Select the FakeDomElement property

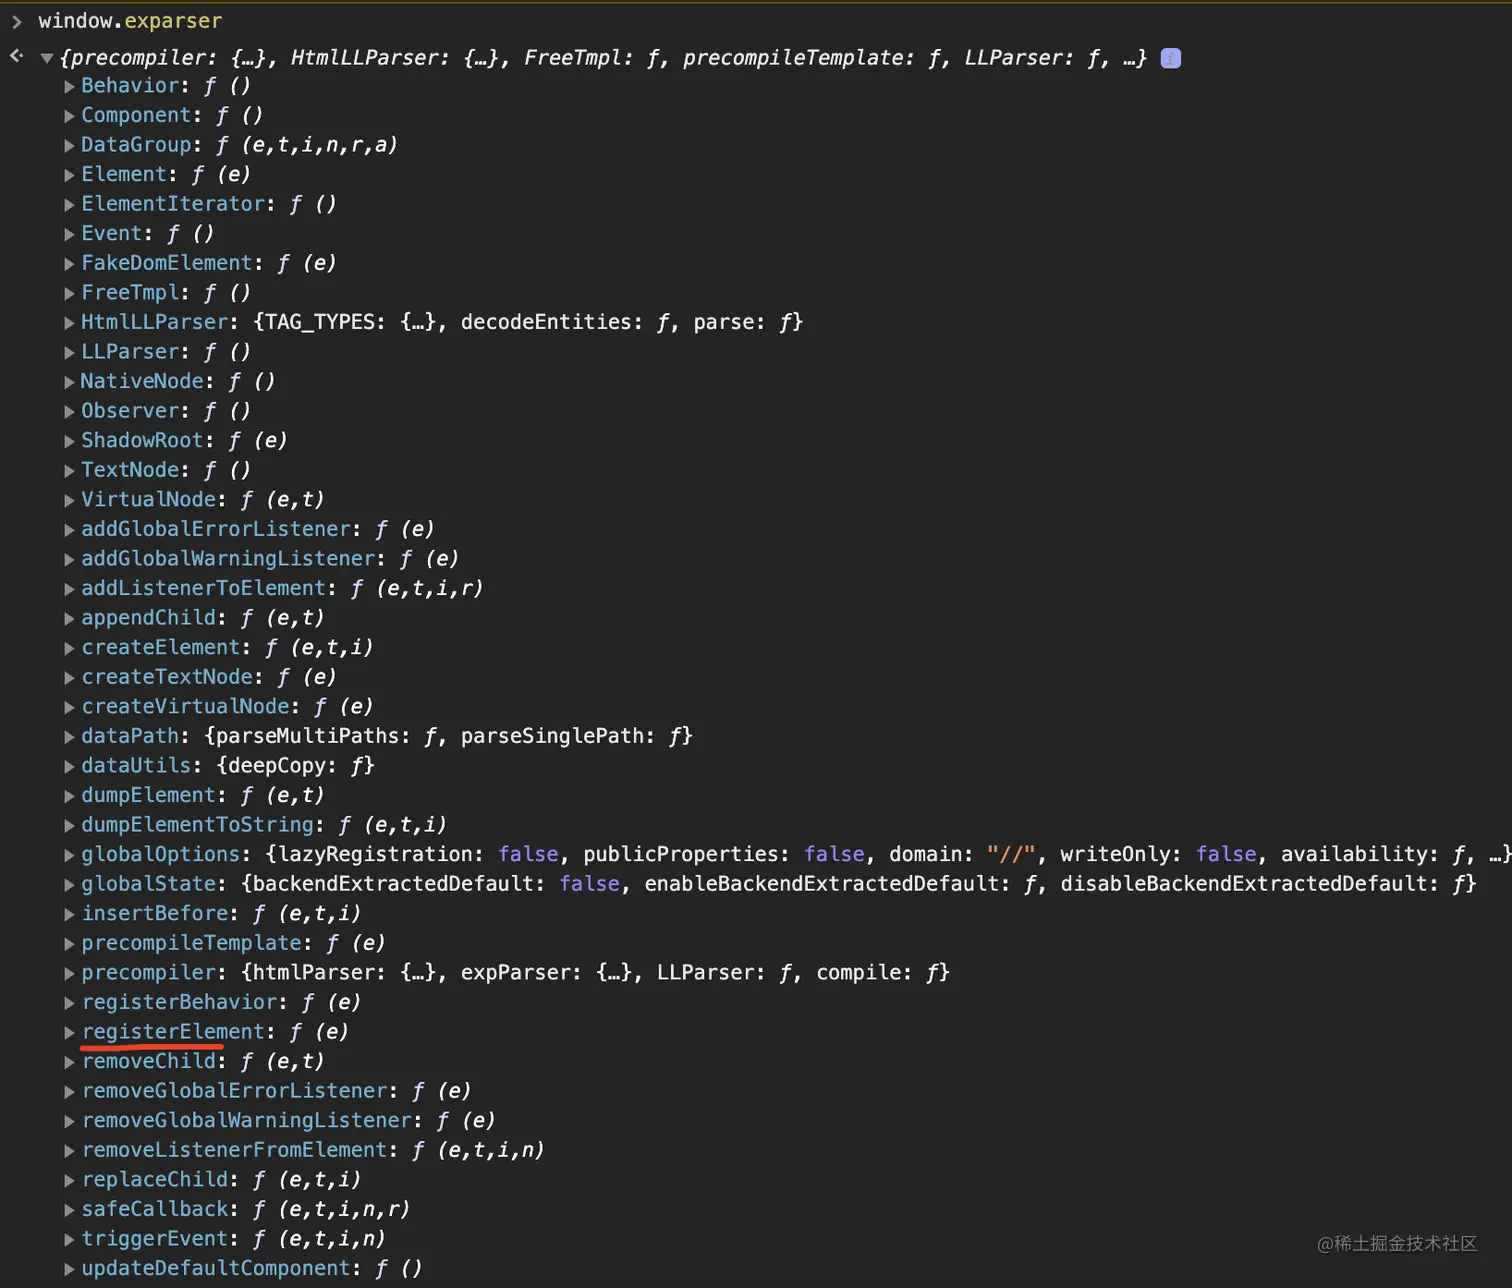(x=166, y=263)
